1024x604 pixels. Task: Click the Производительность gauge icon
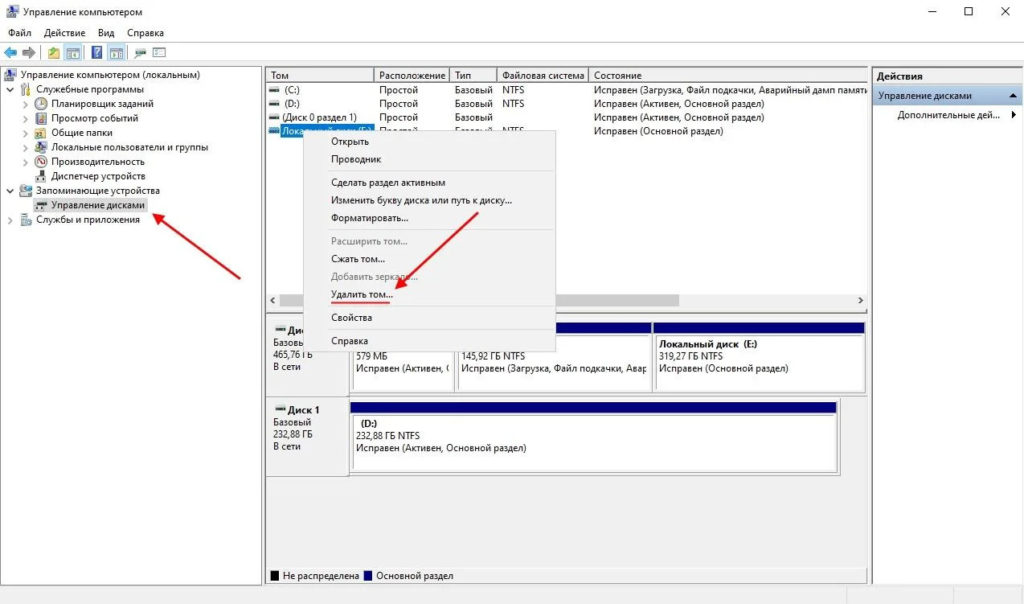coord(41,161)
